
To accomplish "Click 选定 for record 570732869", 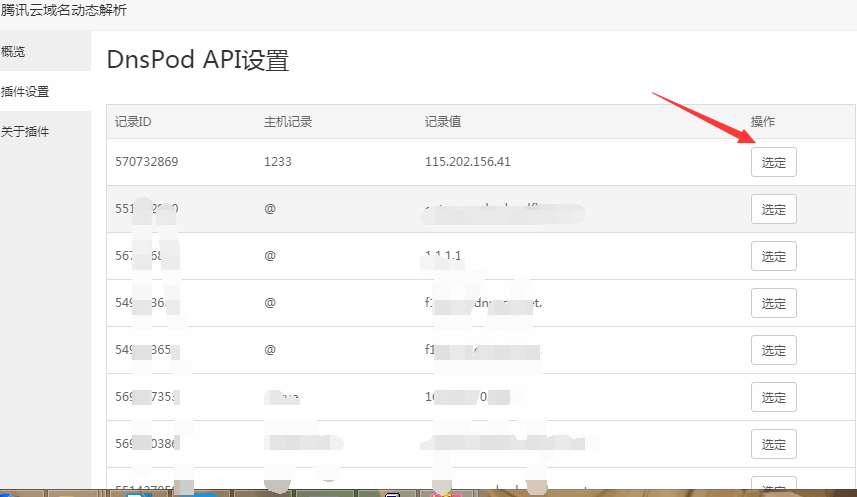I will coord(773,162).
